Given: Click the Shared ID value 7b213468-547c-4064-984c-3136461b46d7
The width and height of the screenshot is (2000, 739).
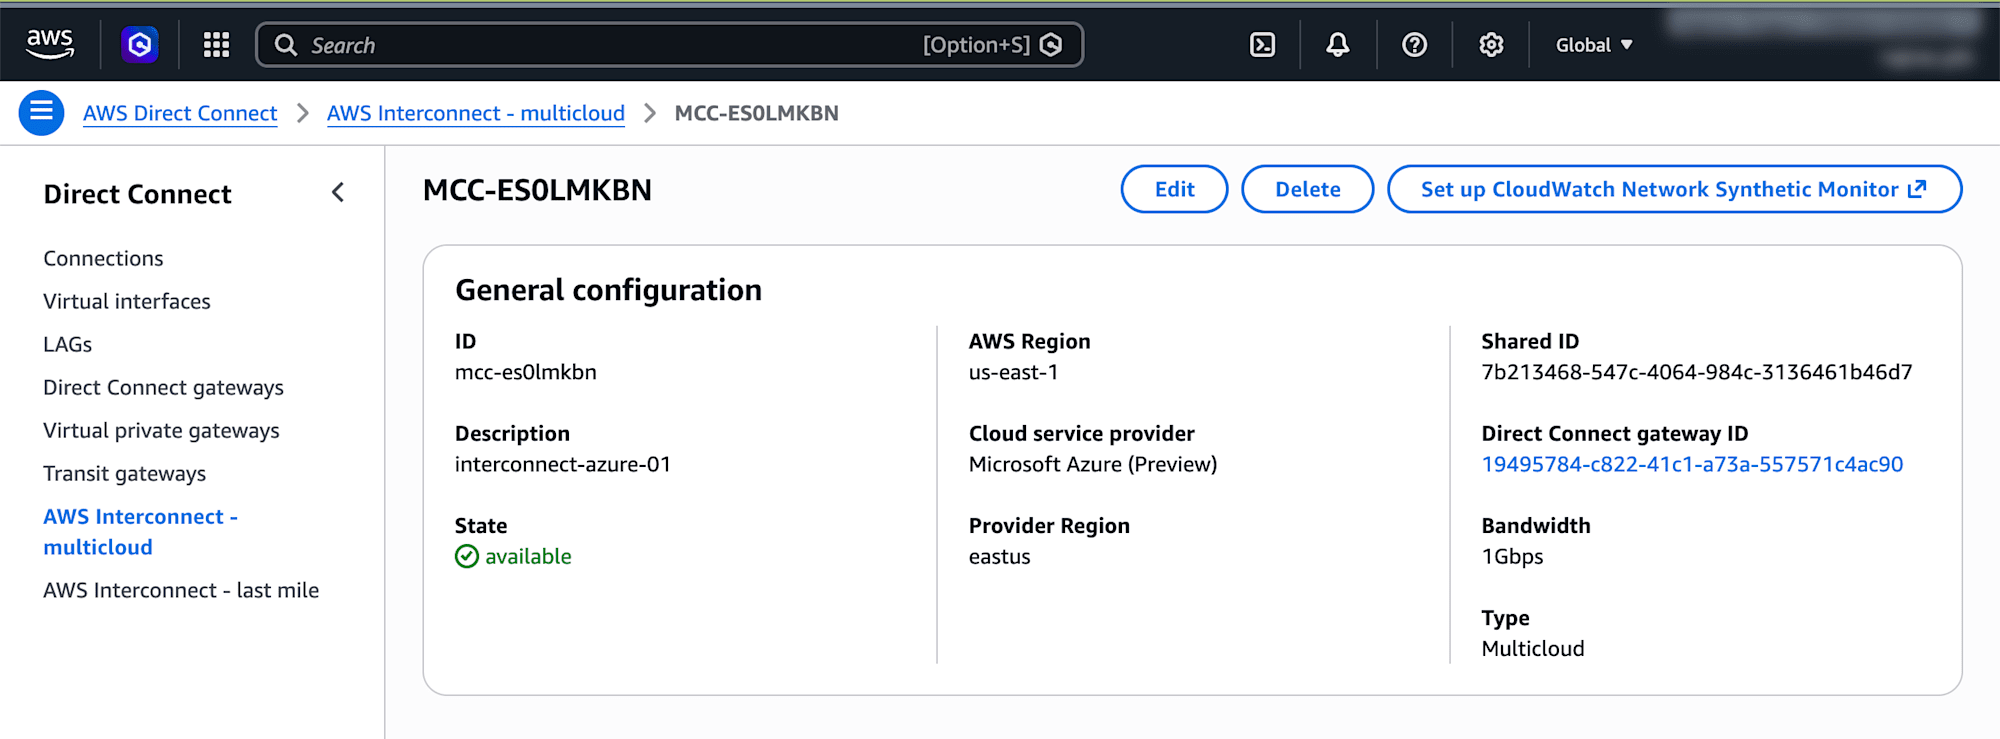Looking at the screenshot, I should pos(1696,372).
